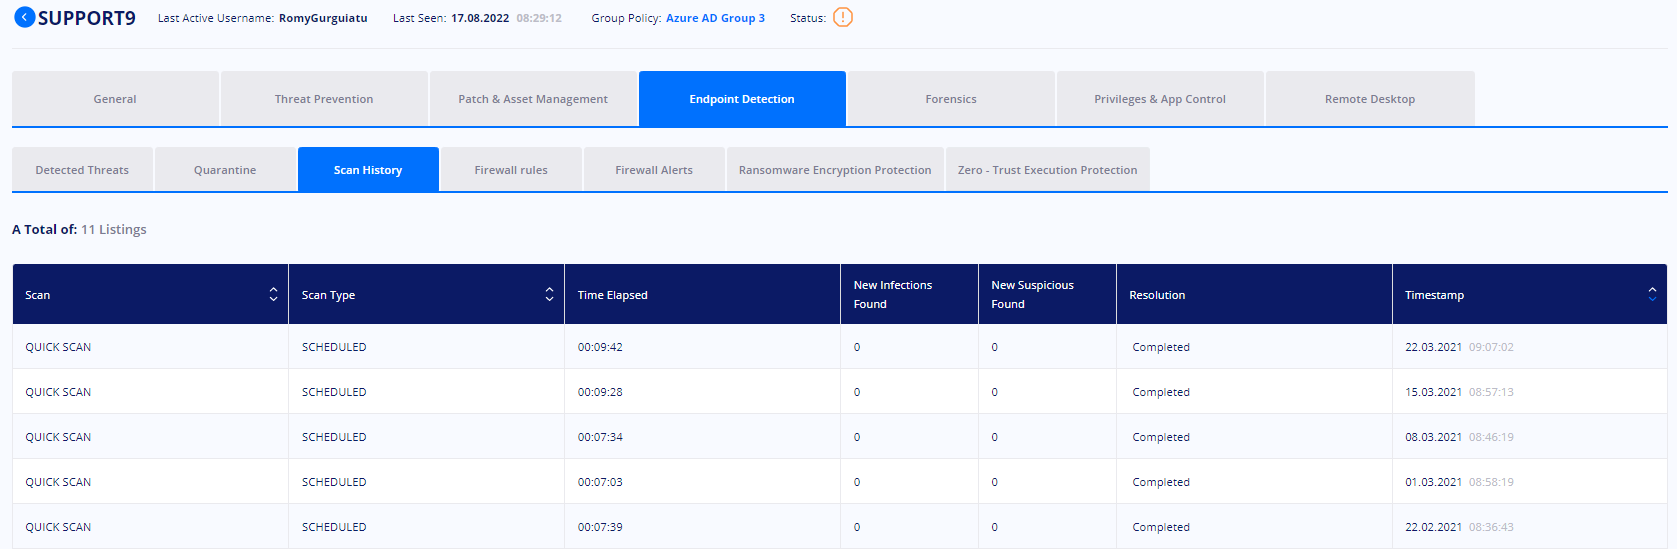Open Zero - Trust Execution Protection sub-tab

point(1048,170)
